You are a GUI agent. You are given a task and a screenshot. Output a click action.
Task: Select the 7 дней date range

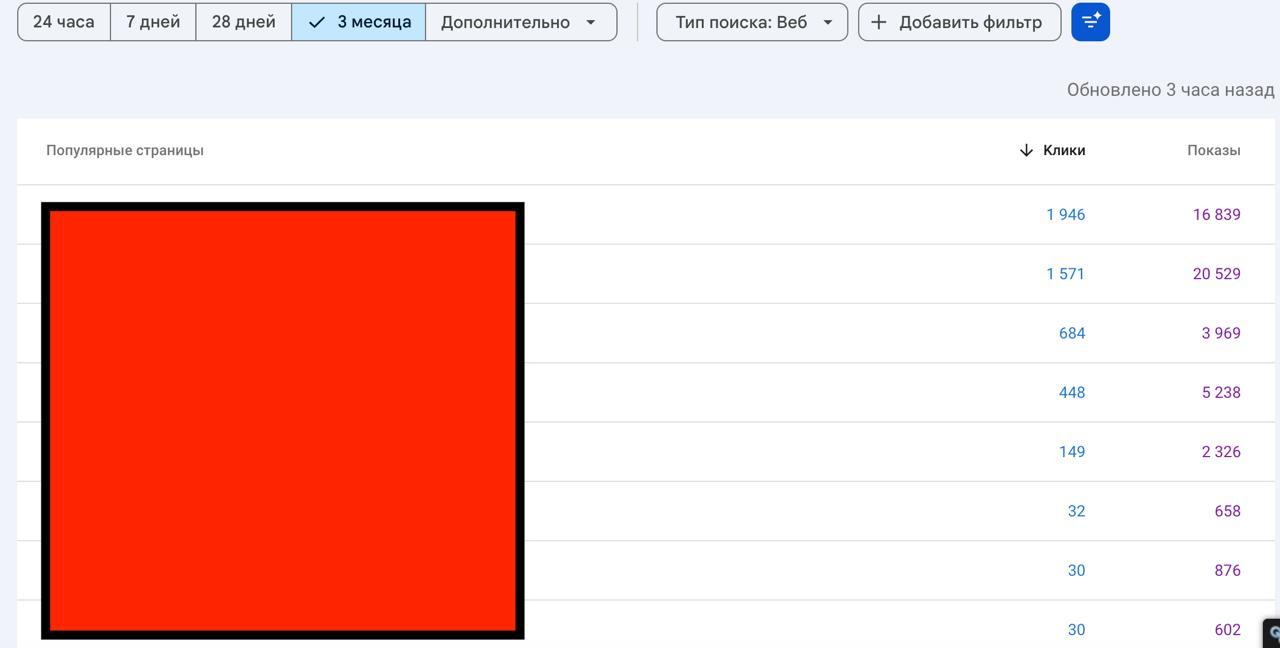pos(153,22)
